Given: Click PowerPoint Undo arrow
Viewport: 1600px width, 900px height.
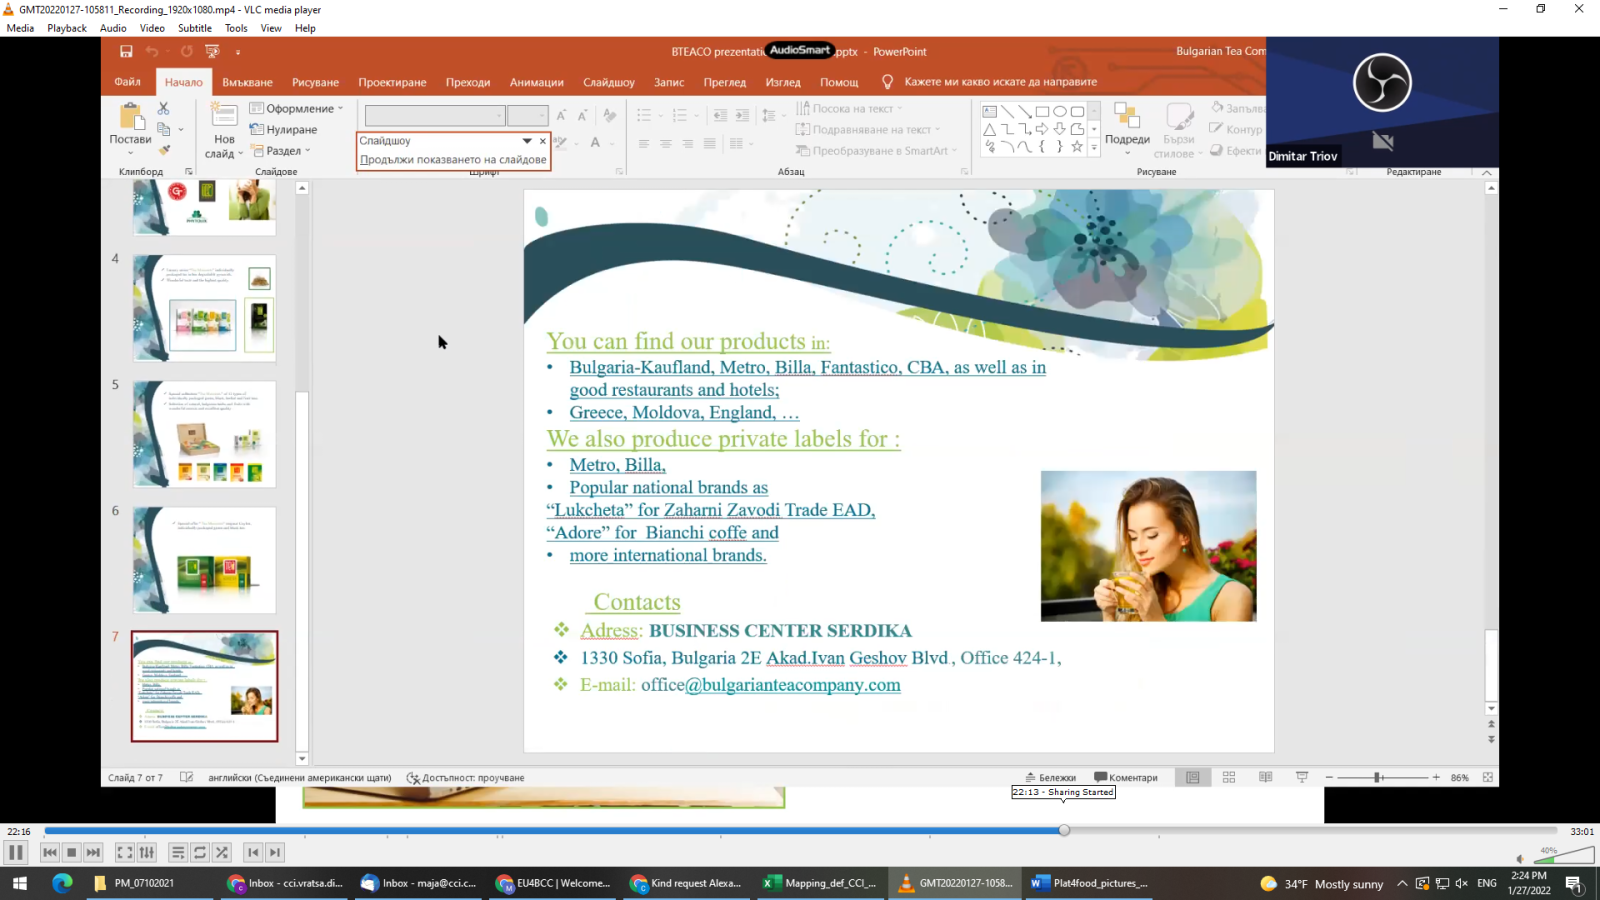Looking at the screenshot, I should [x=152, y=51].
